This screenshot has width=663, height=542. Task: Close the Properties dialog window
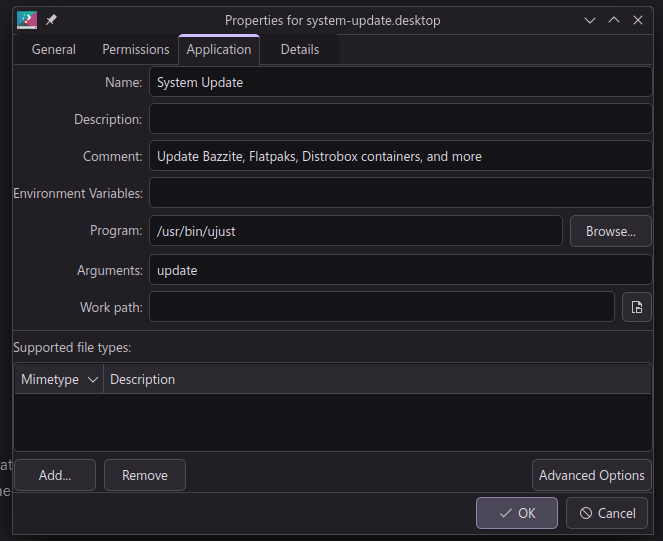(x=638, y=20)
